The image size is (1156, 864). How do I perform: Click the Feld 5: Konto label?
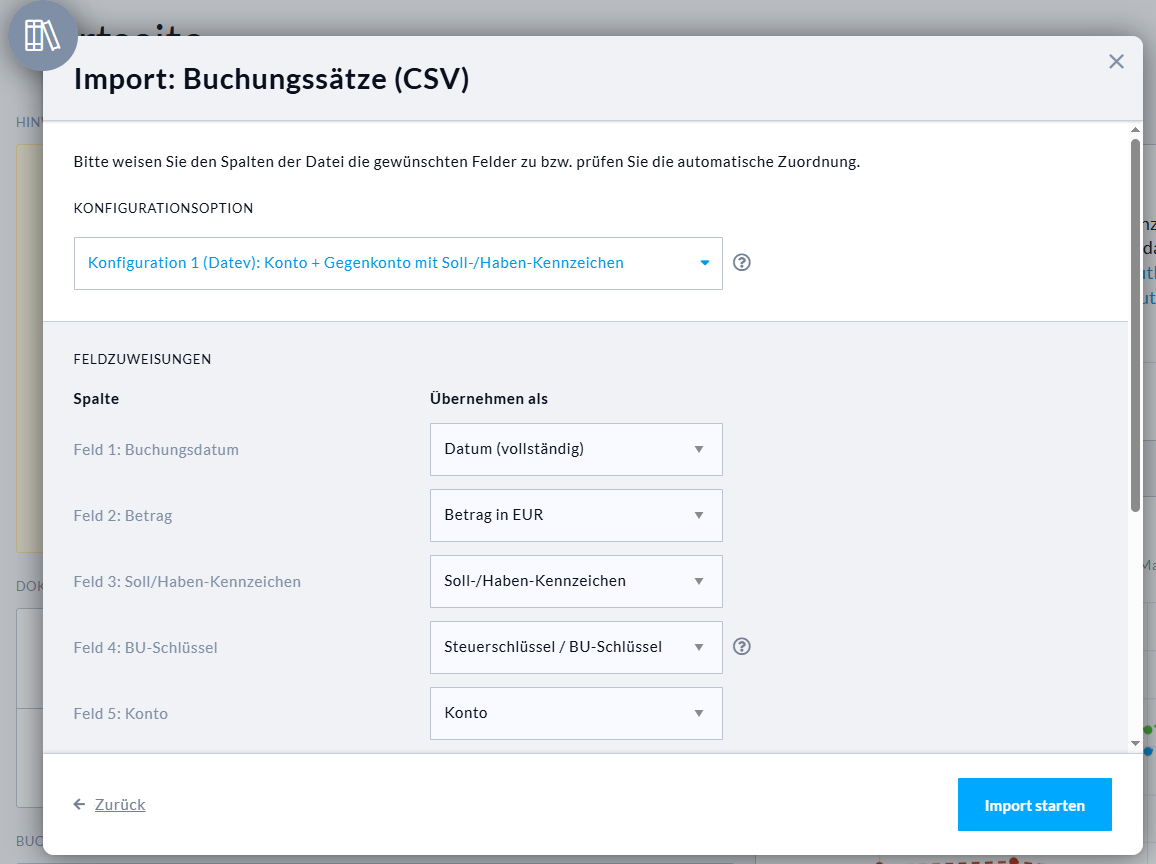click(121, 714)
